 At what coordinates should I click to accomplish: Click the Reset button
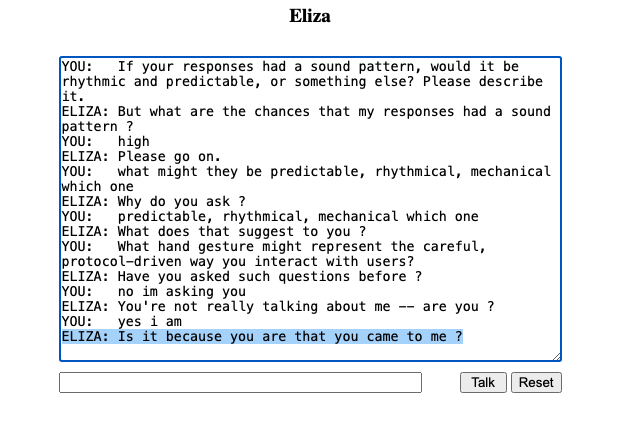[x=536, y=382]
